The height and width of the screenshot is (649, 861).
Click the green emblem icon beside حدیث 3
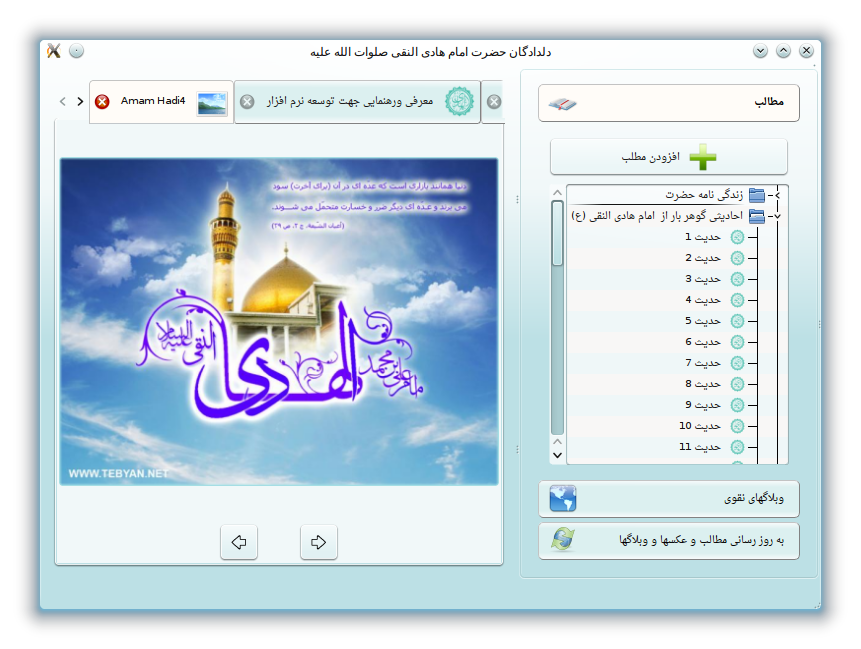[737, 279]
